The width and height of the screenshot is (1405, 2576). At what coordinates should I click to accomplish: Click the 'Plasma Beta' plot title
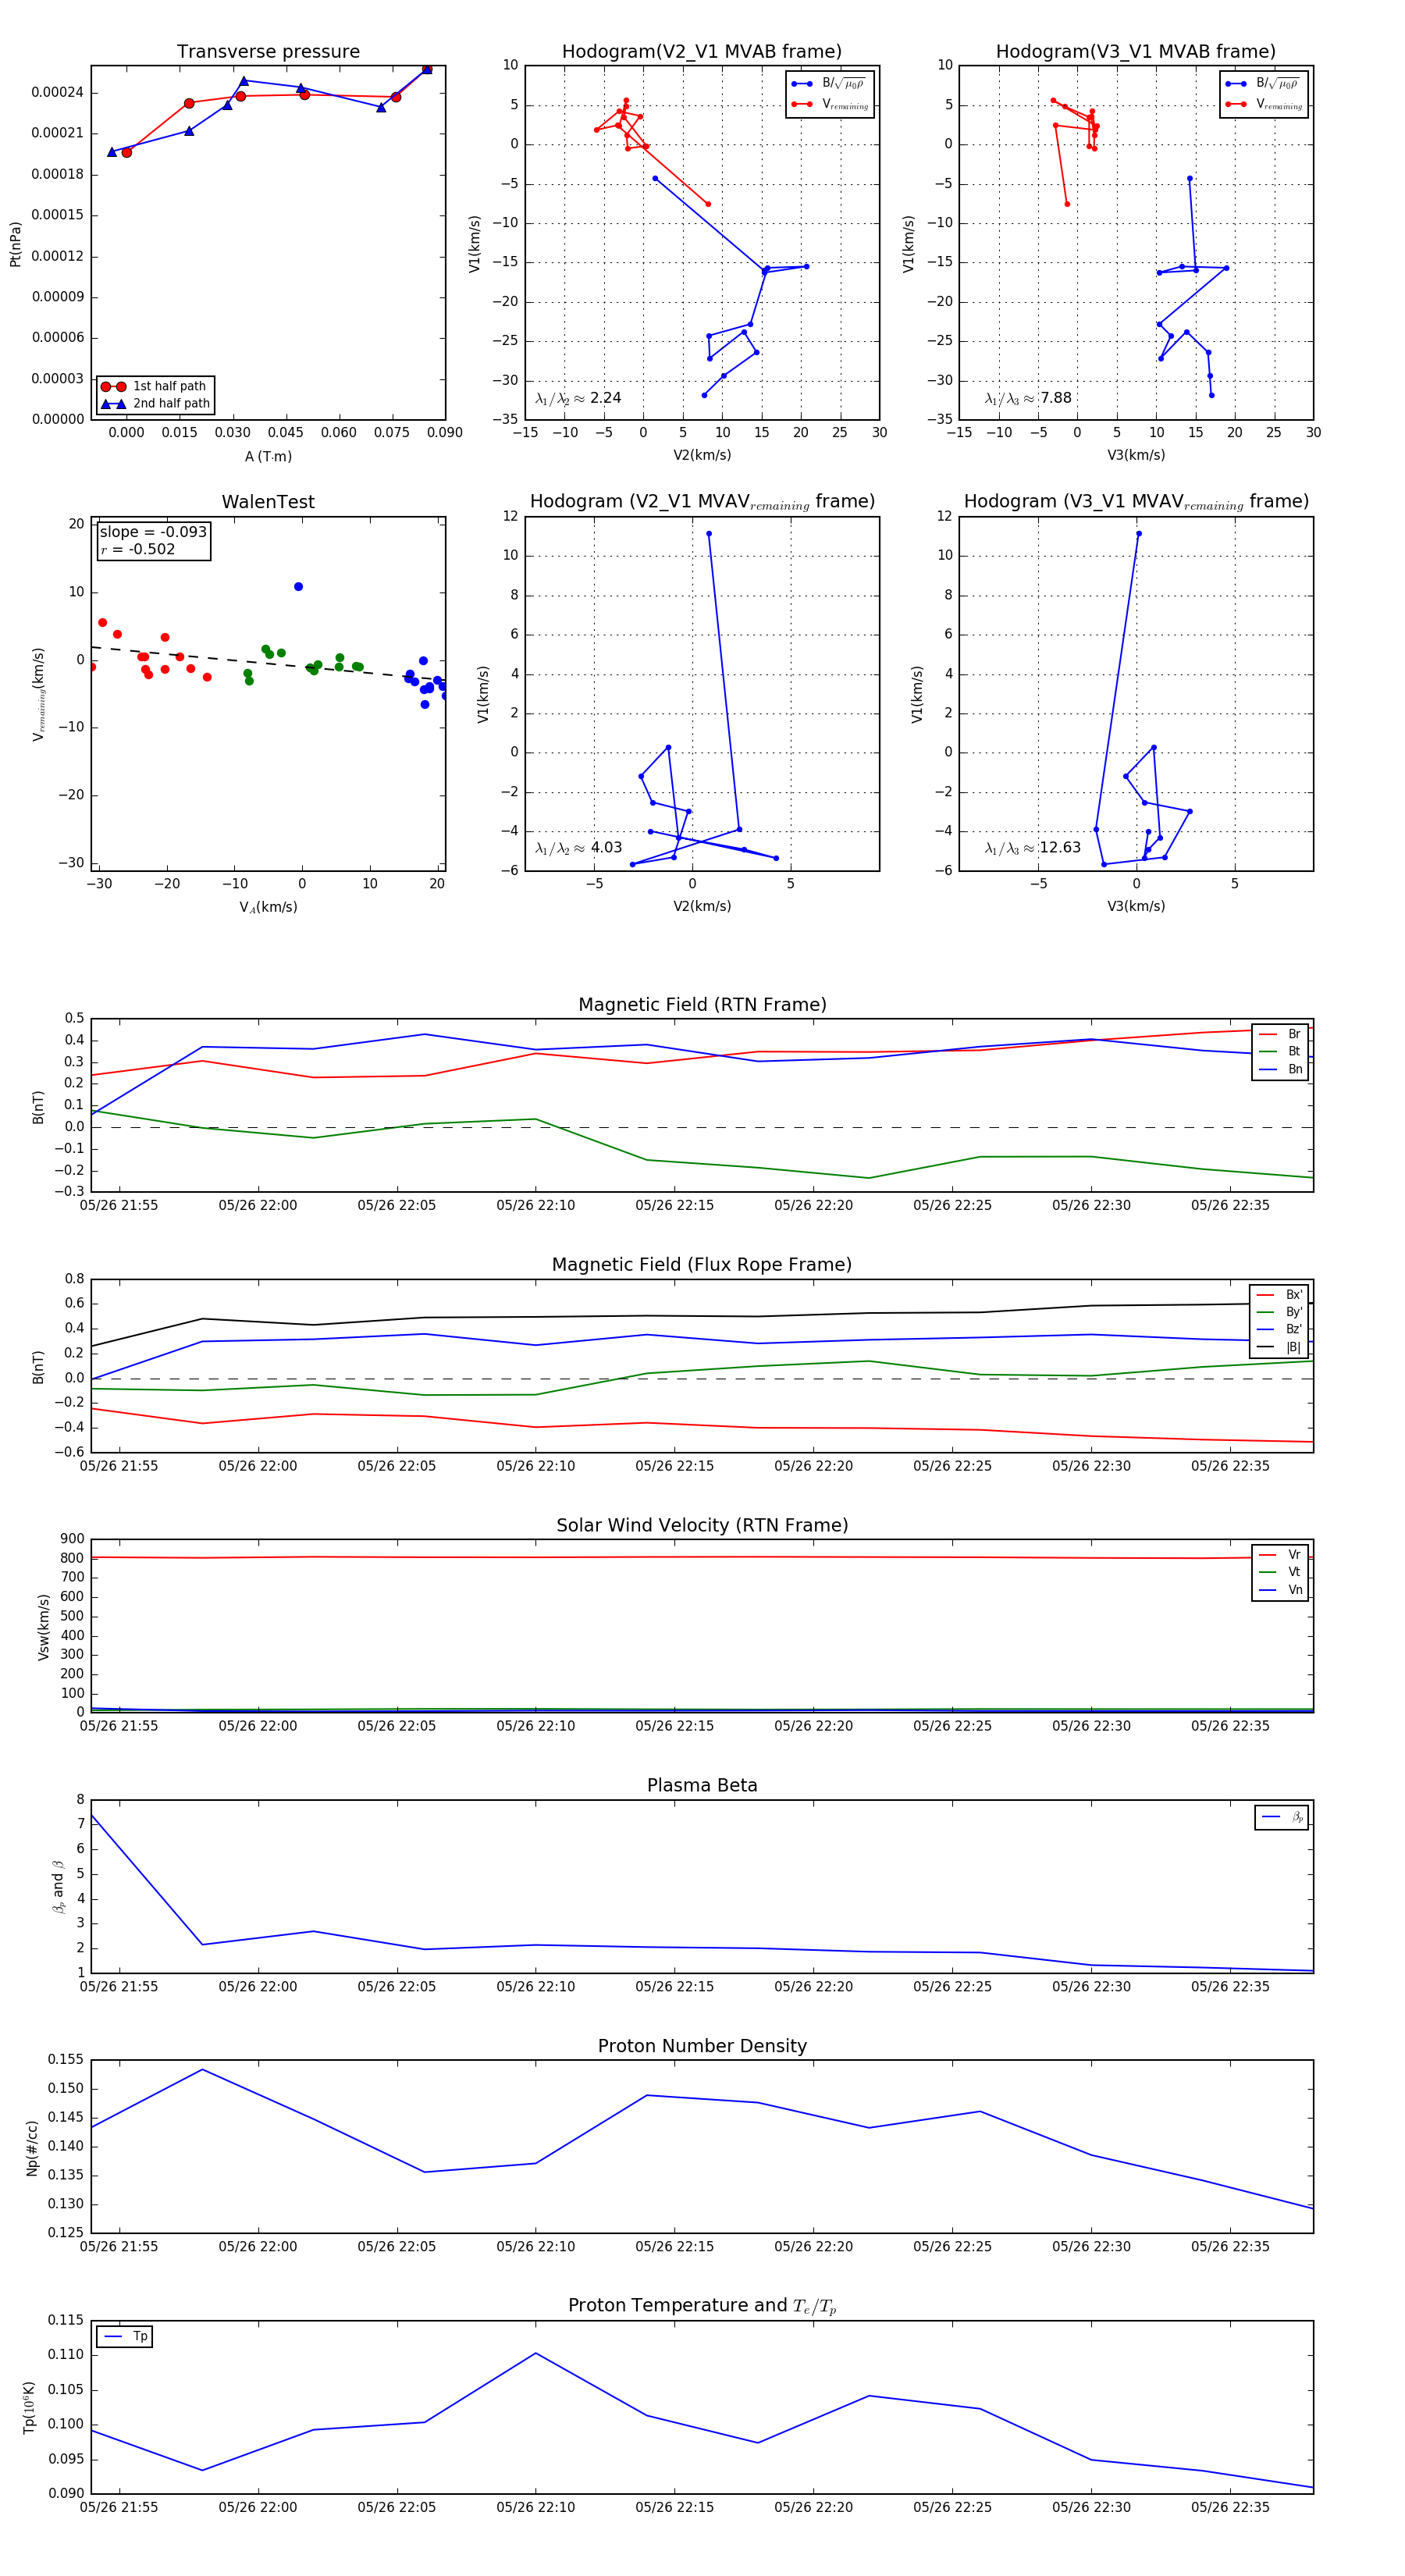pos(702,1786)
